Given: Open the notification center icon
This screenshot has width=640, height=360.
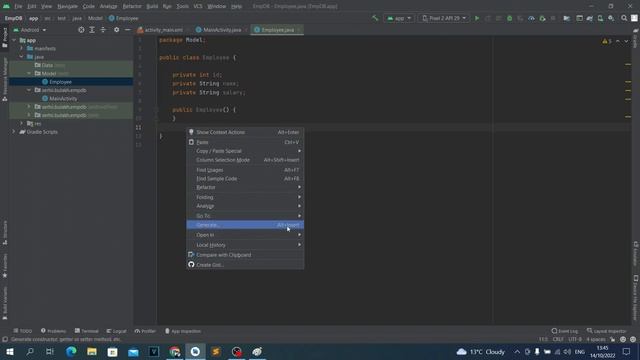Looking at the screenshot, I should click(627, 352).
